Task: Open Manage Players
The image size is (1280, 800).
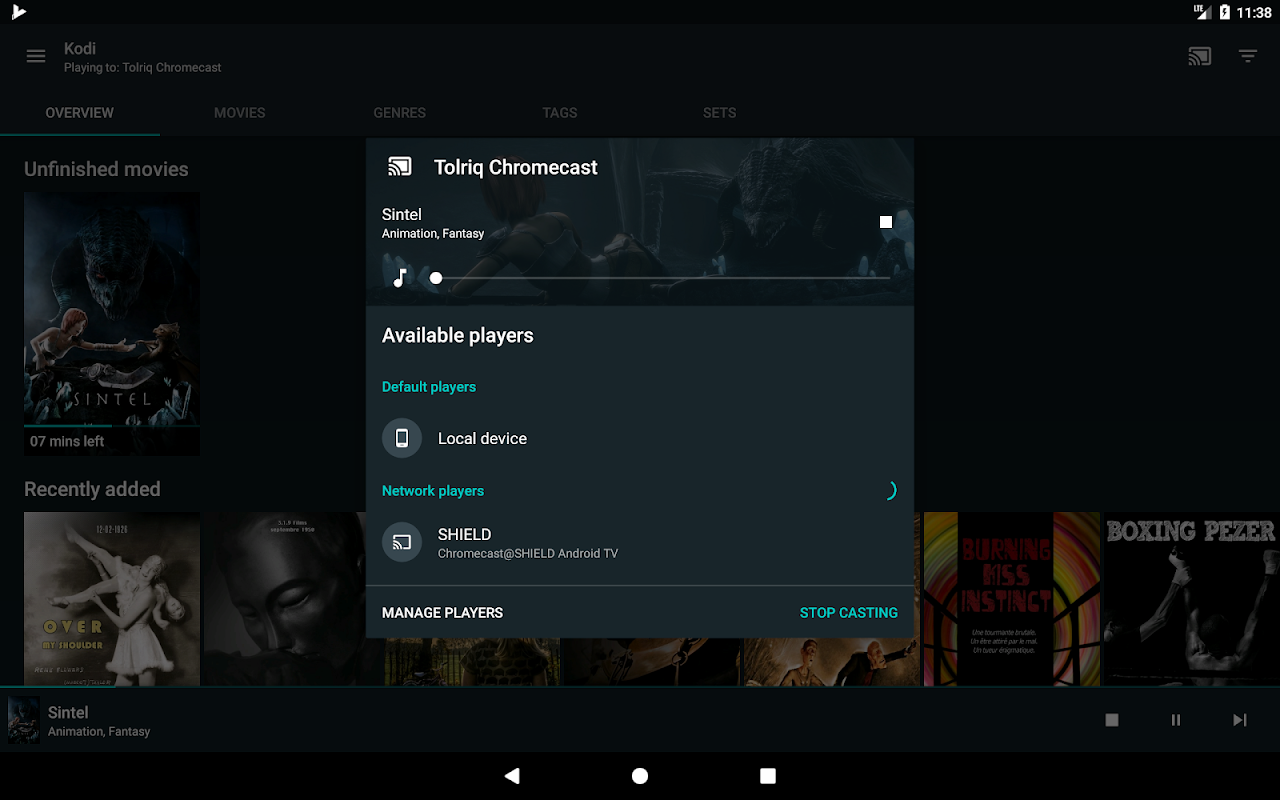Action: [442, 612]
